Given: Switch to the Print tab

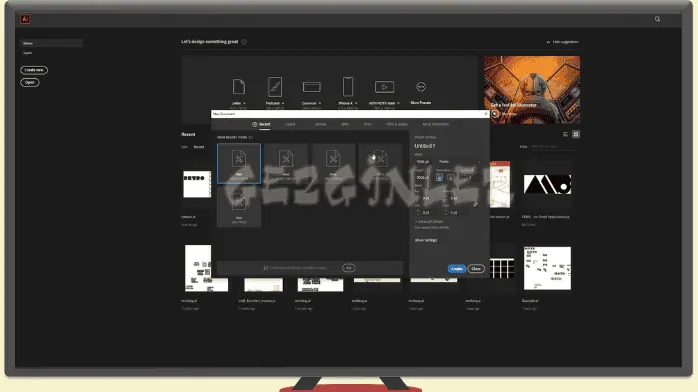Looking at the screenshot, I should [368, 125].
